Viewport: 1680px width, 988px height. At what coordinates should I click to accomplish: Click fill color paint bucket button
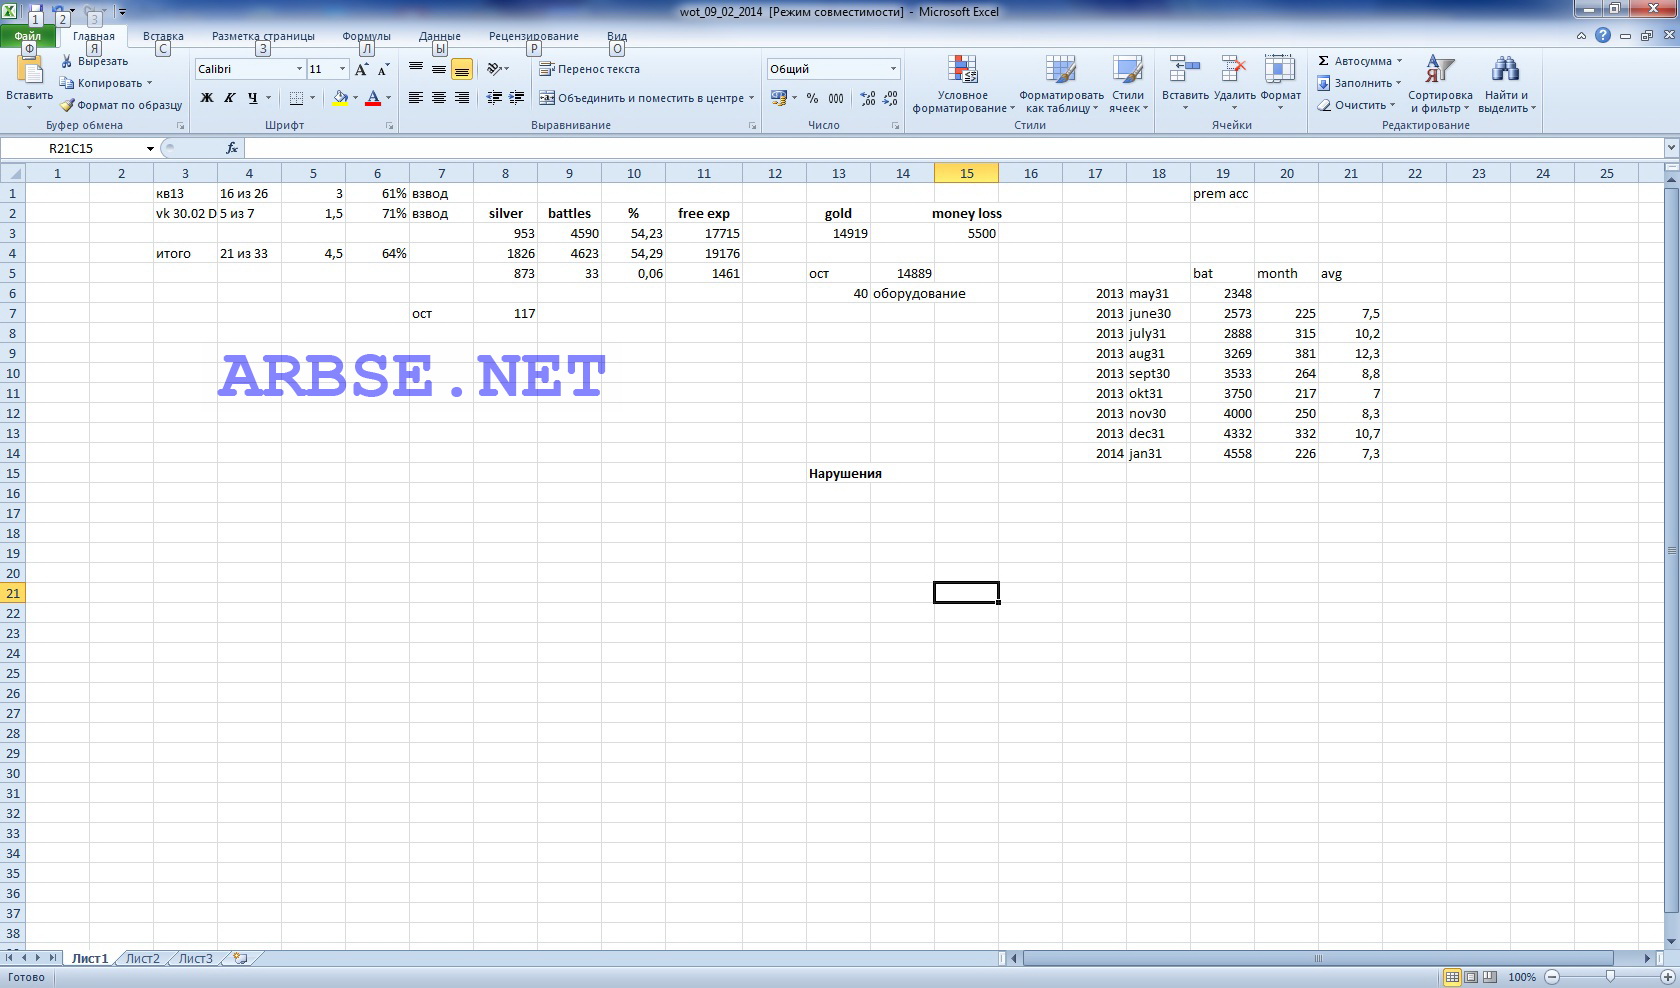[340, 98]
